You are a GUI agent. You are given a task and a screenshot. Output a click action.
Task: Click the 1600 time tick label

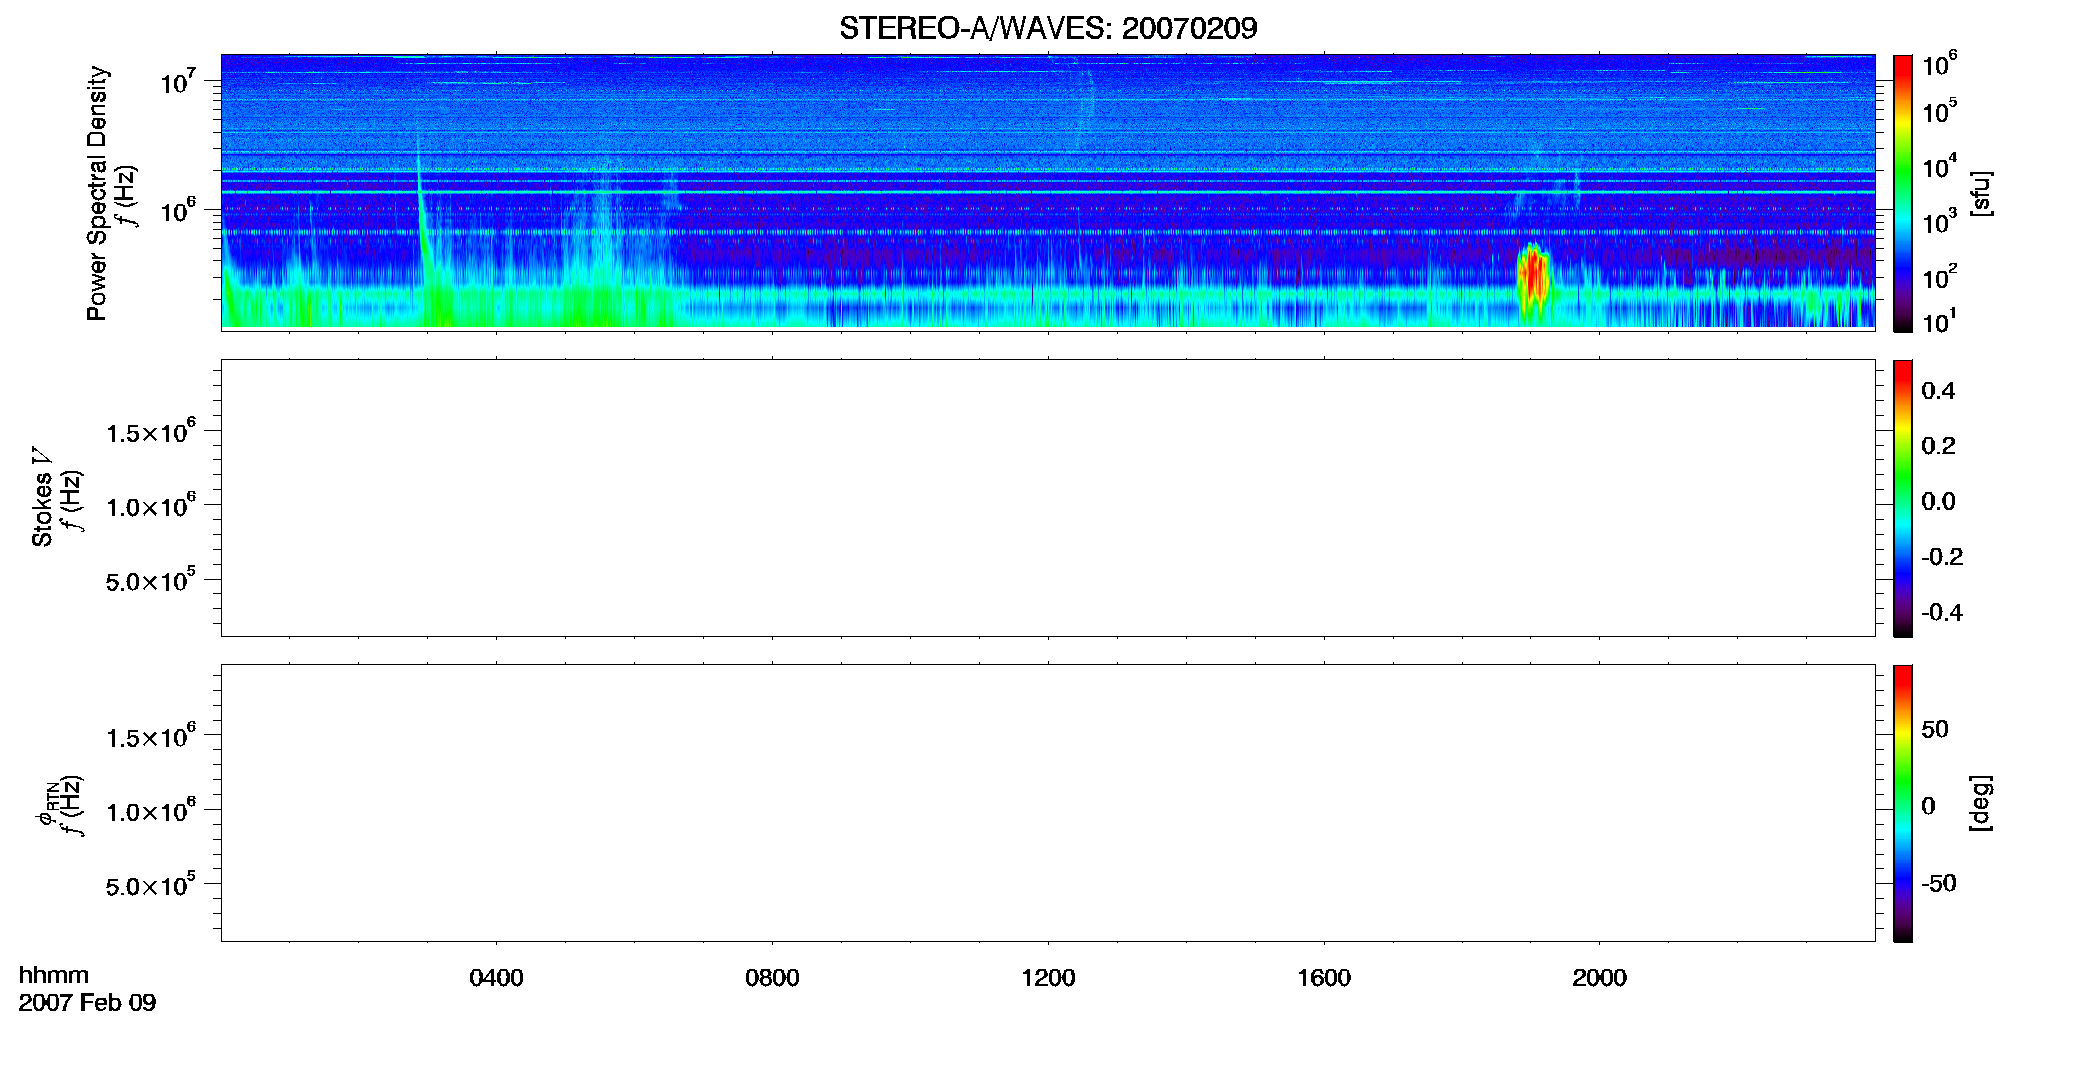coord(1324,978)
